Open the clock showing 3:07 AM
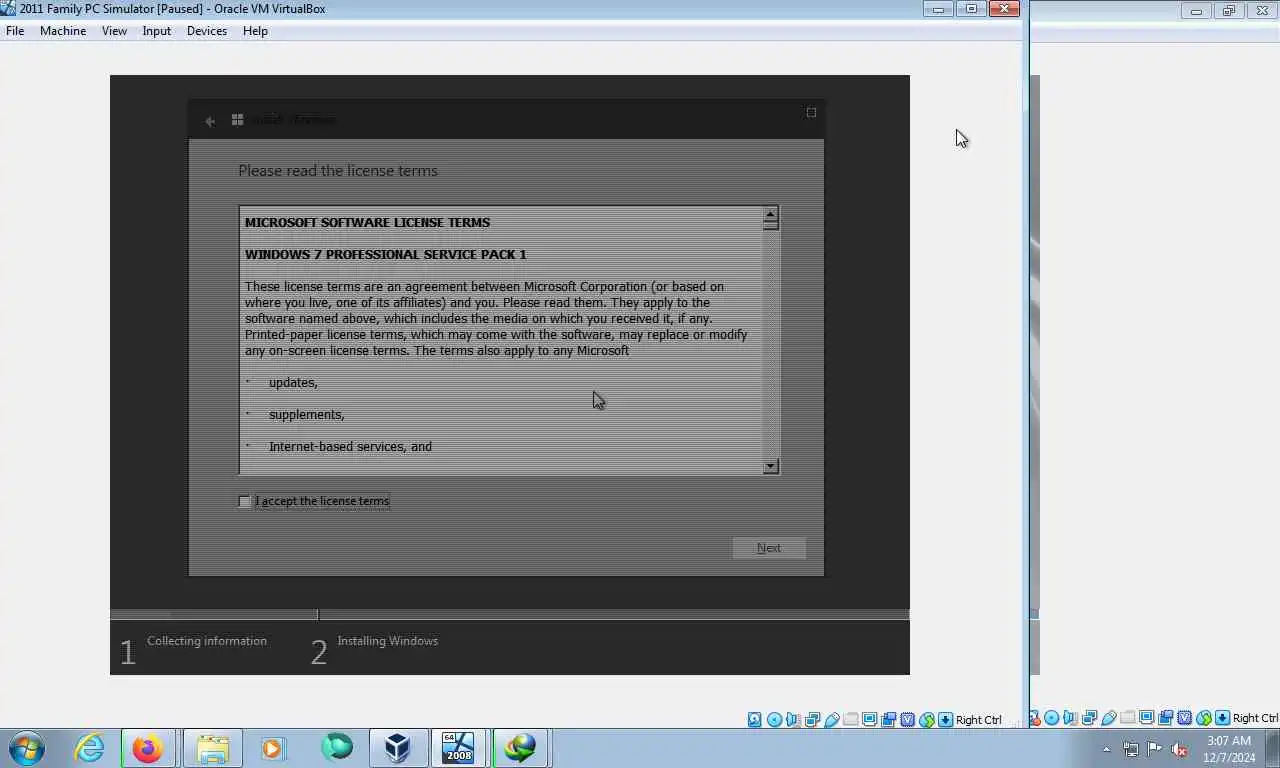 click(x=1229, y=749)
